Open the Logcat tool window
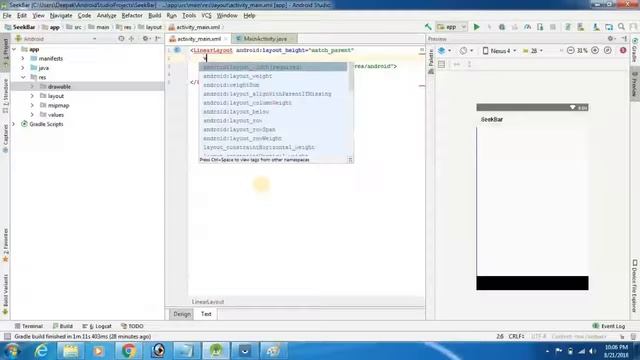The image size is (640, 360). (97, 326)
